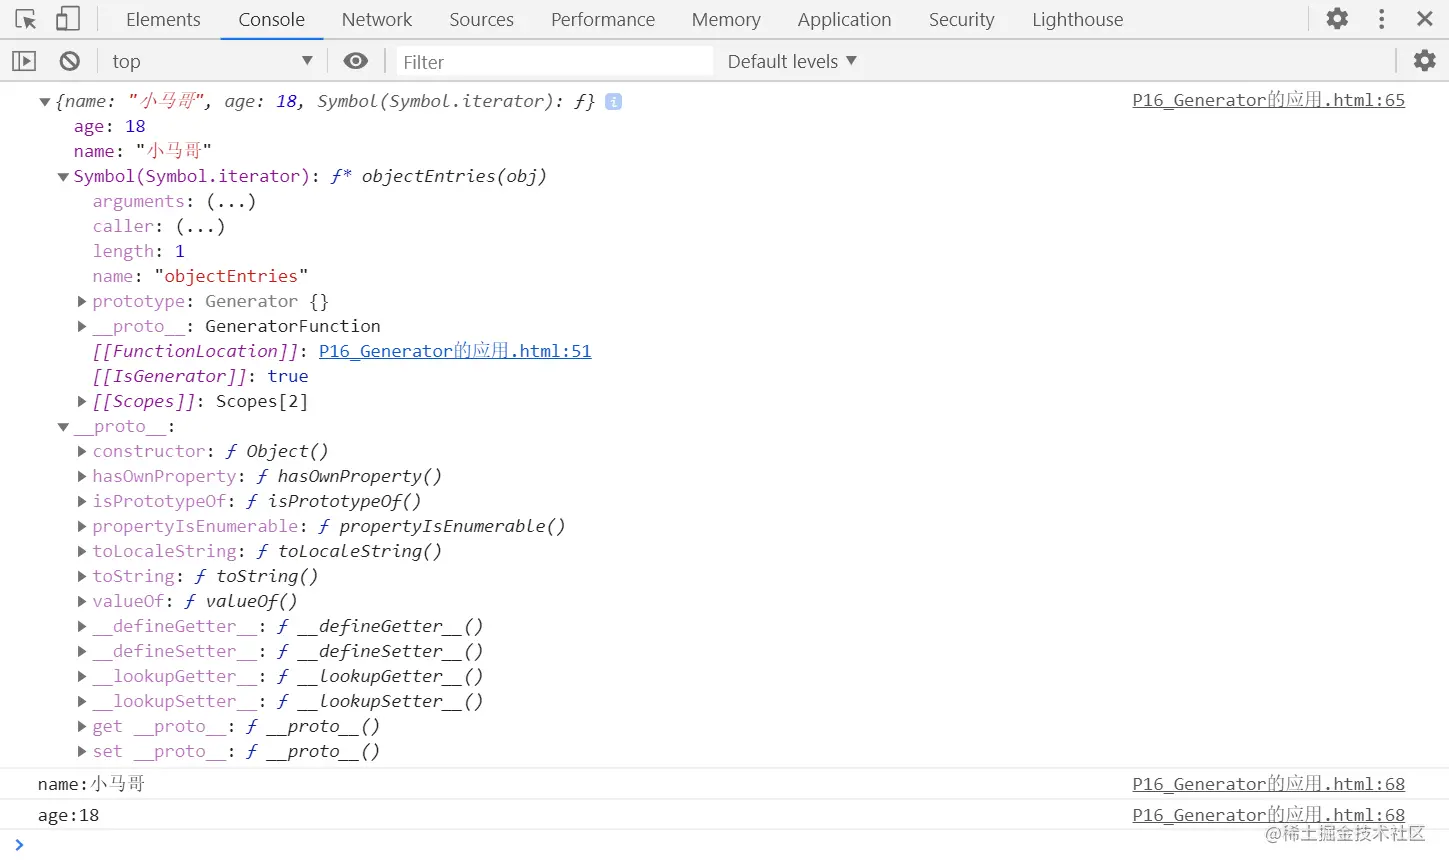Invoke the caller (...) getter
Image resolution: width=1449 pixels, height=867 pixels.
200,226
